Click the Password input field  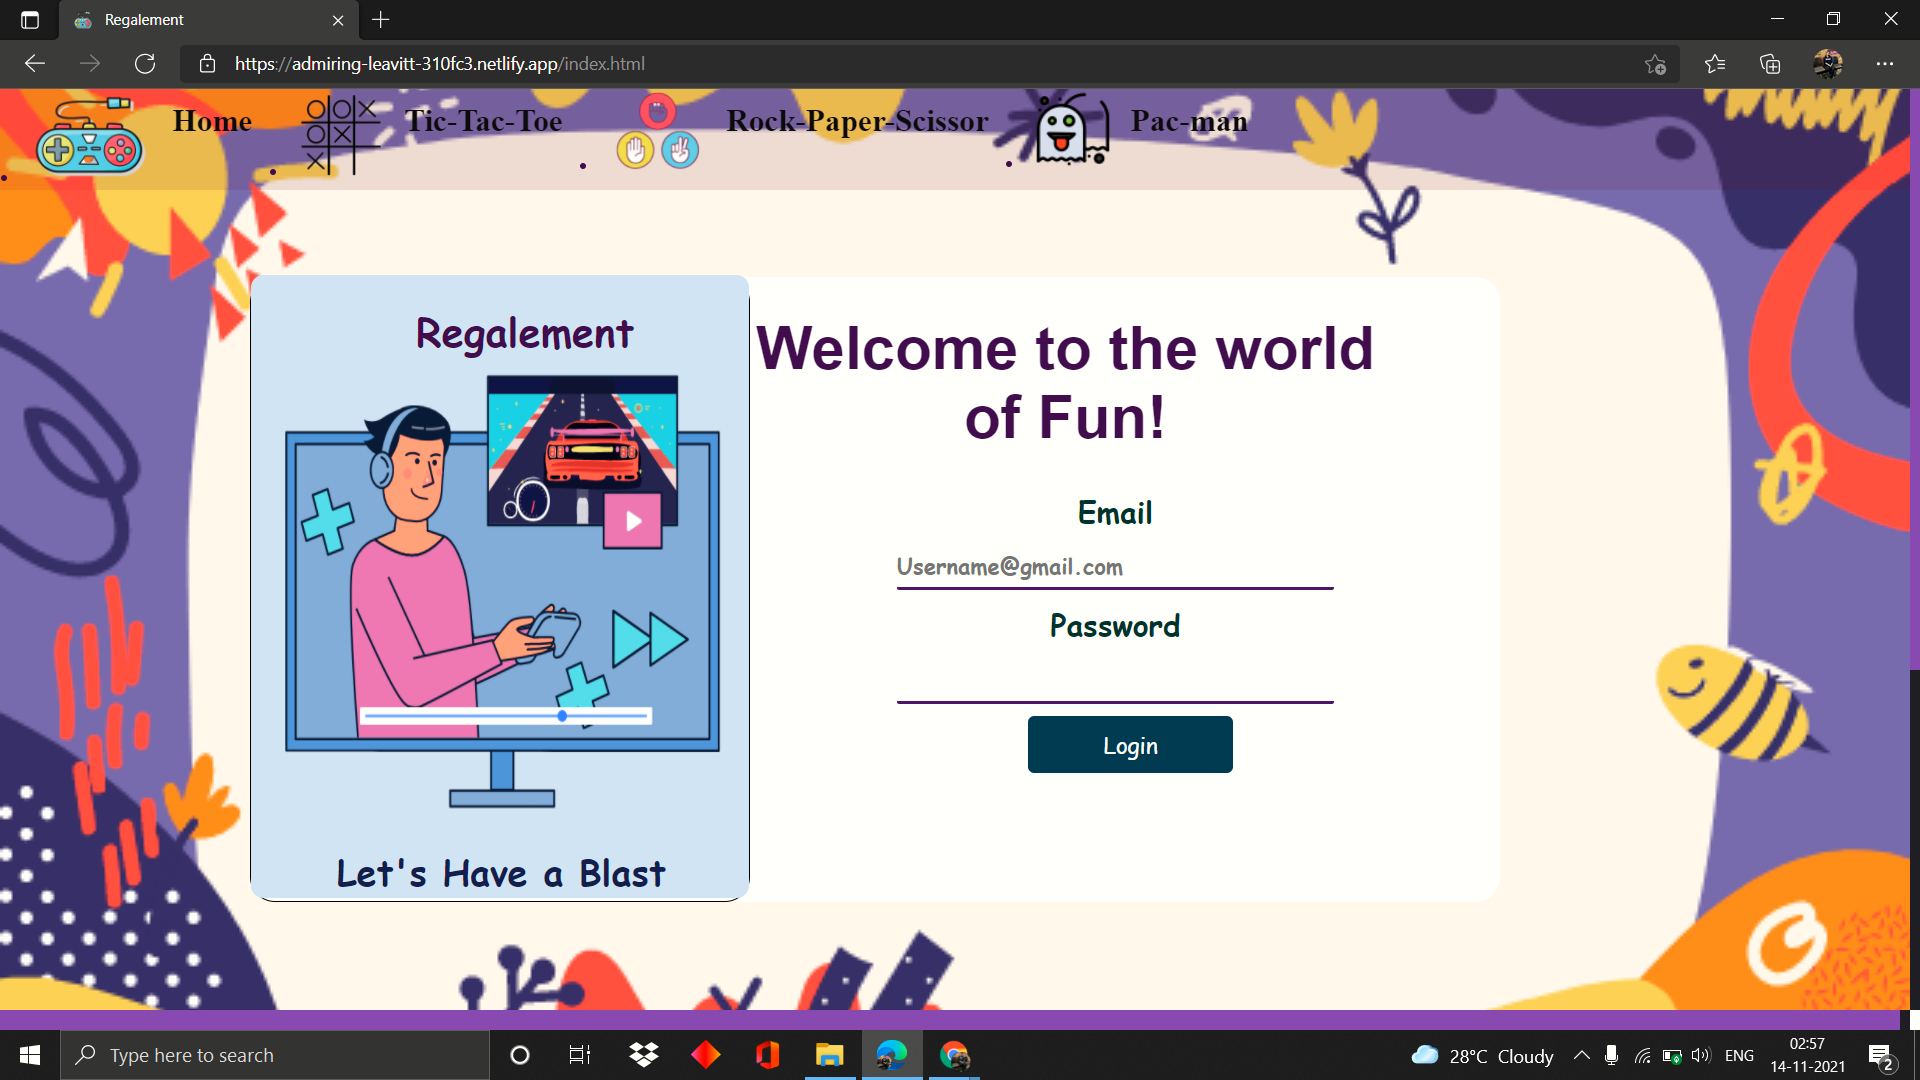tap(1114, 680)
